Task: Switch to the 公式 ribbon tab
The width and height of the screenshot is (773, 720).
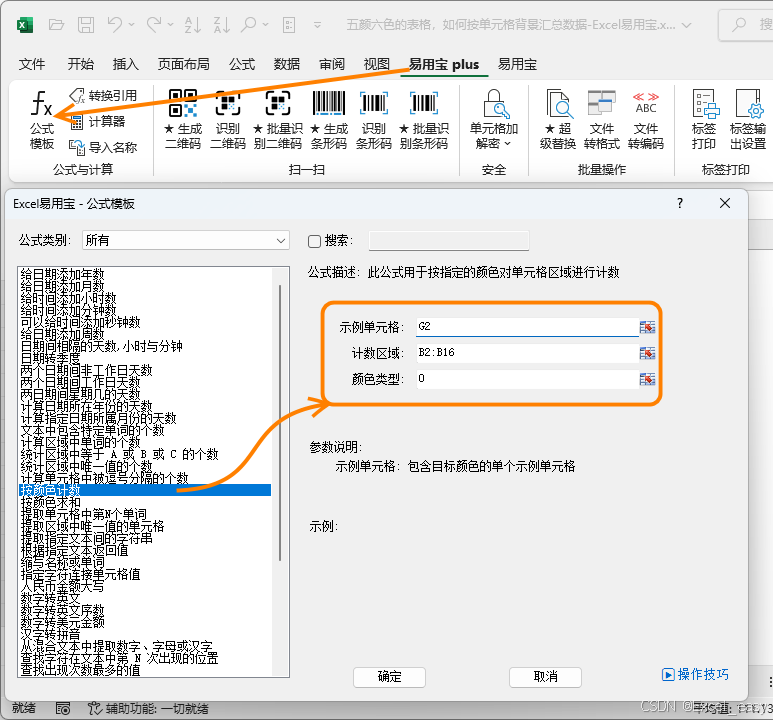Action: [x=242, y=65]
